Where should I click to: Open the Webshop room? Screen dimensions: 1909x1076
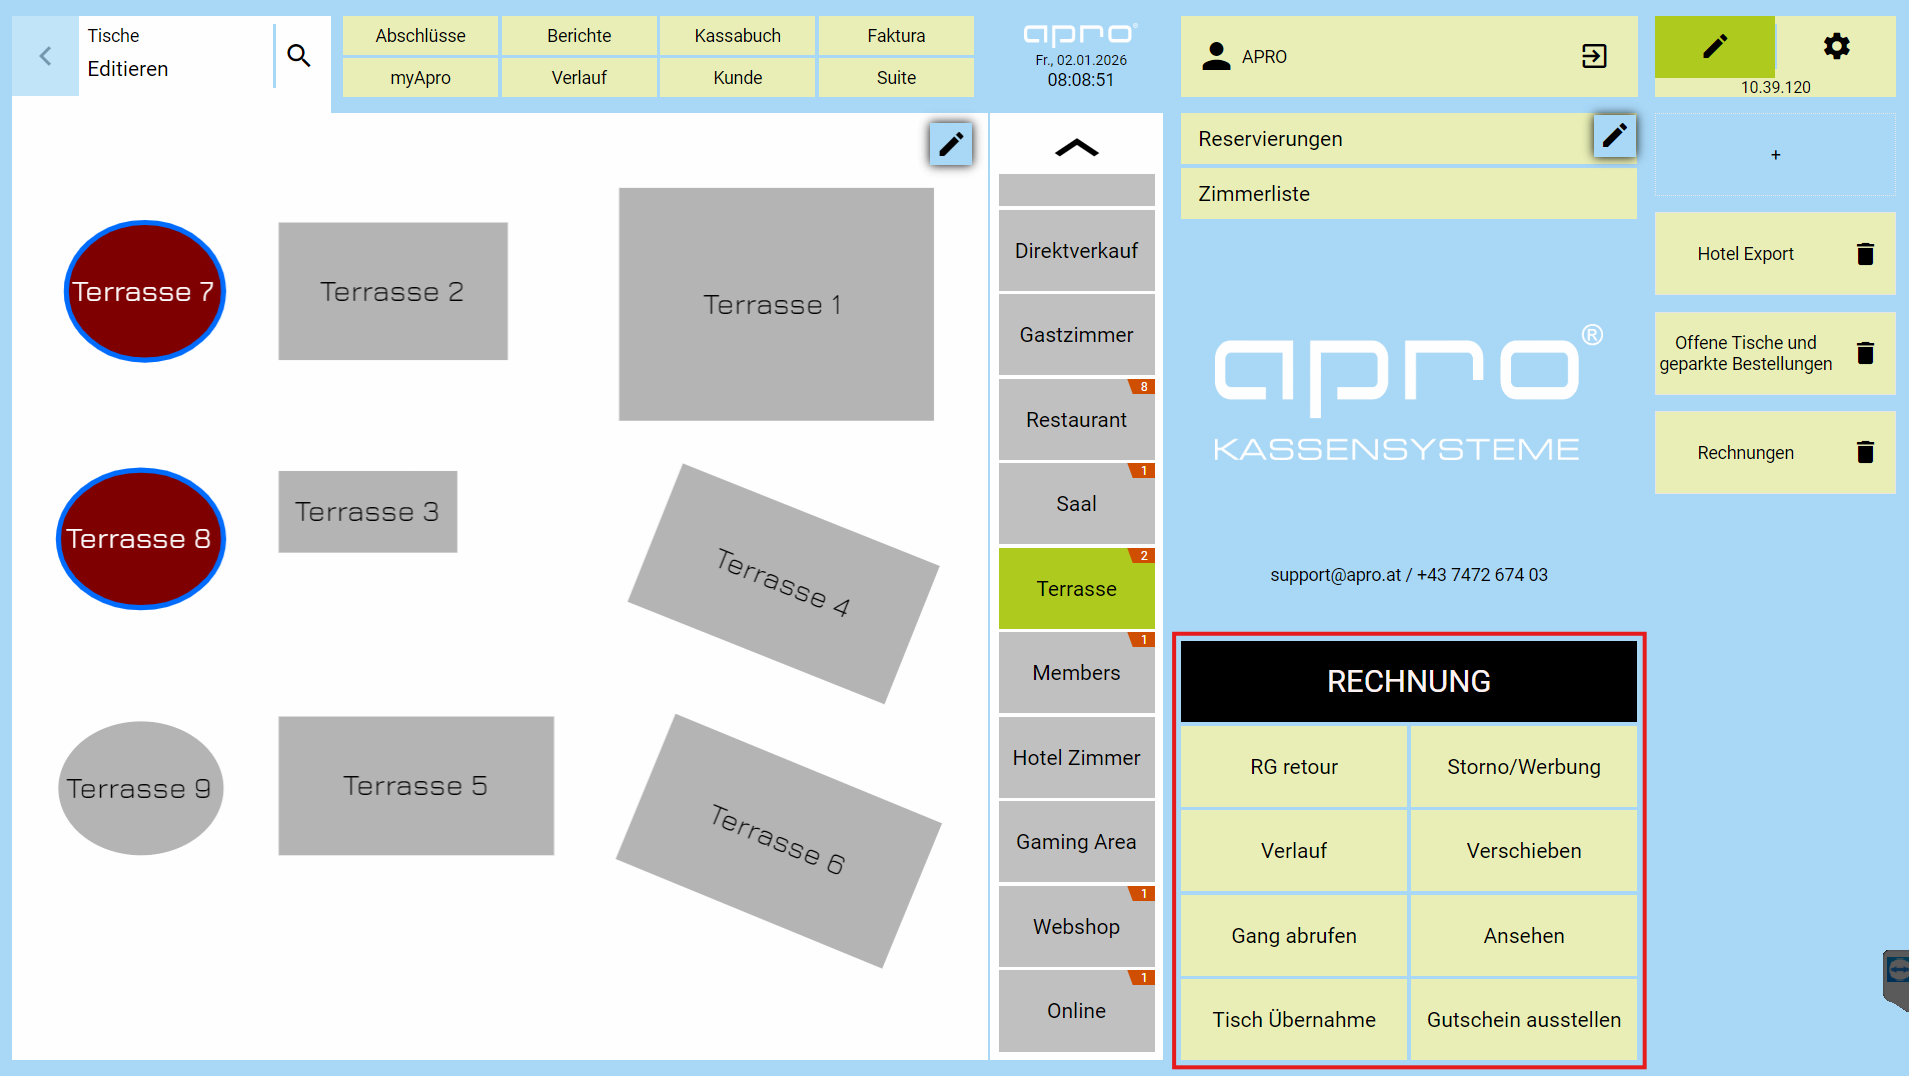[1077, 927]
